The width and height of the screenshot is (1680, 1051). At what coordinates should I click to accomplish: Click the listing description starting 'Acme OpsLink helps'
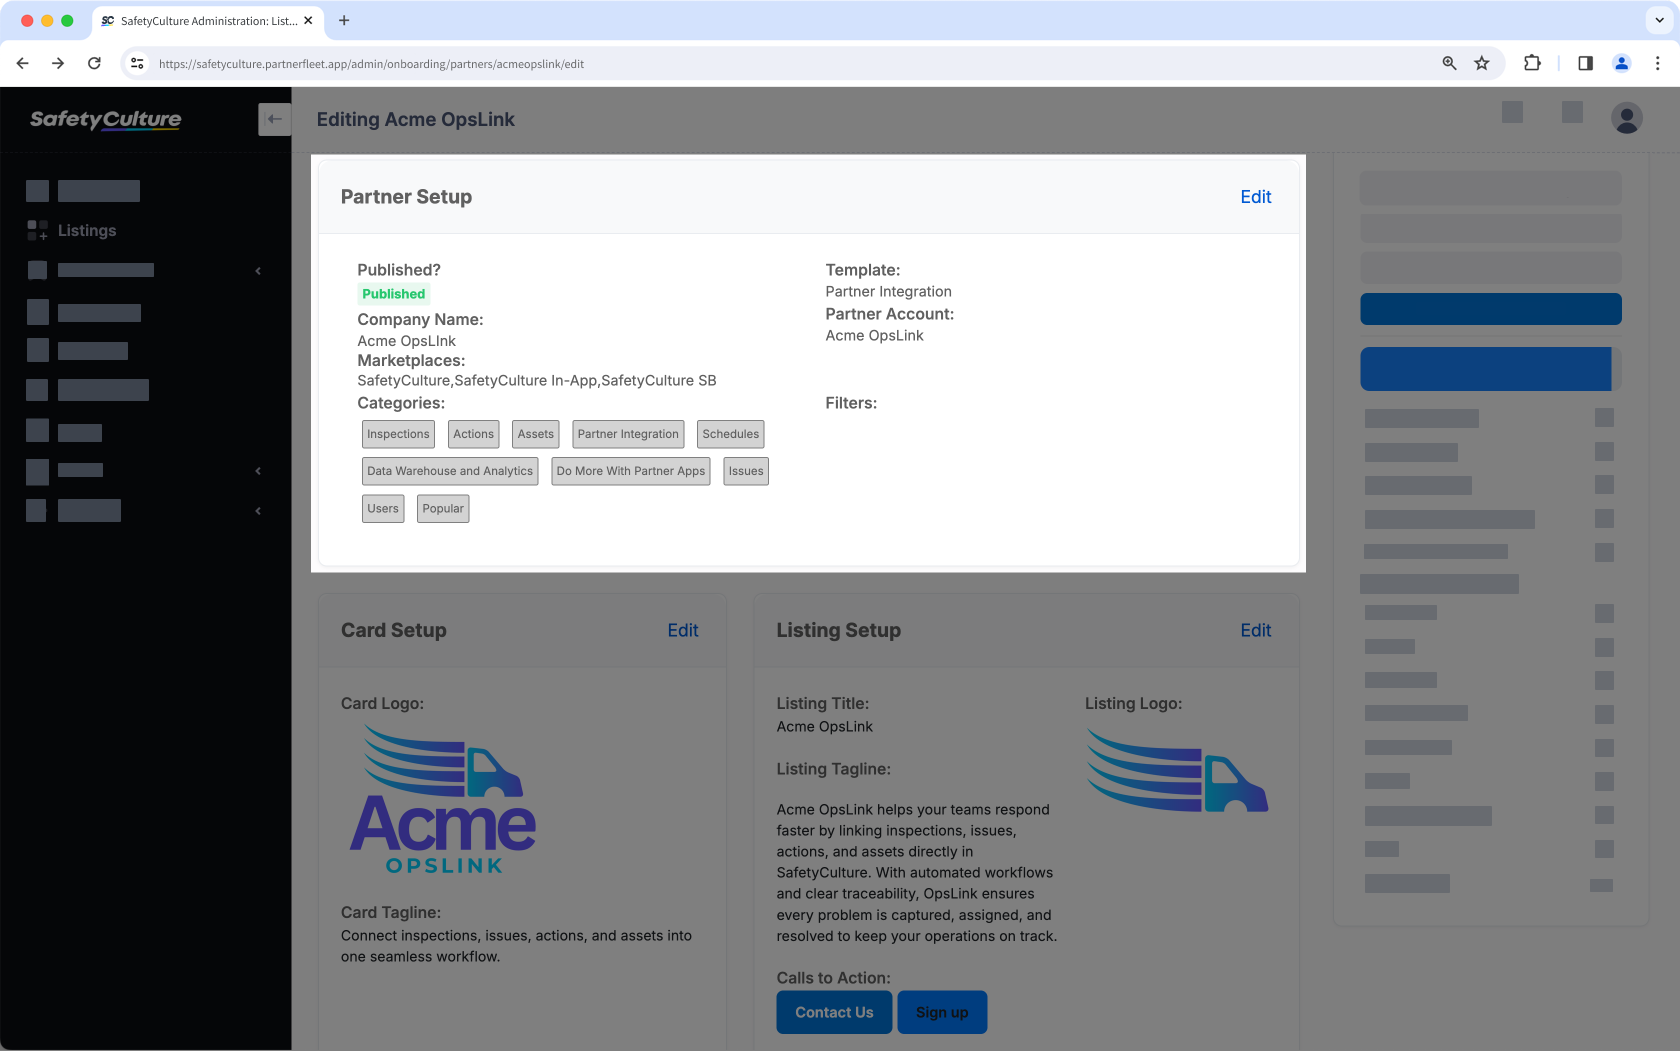[x=917, y=873]
